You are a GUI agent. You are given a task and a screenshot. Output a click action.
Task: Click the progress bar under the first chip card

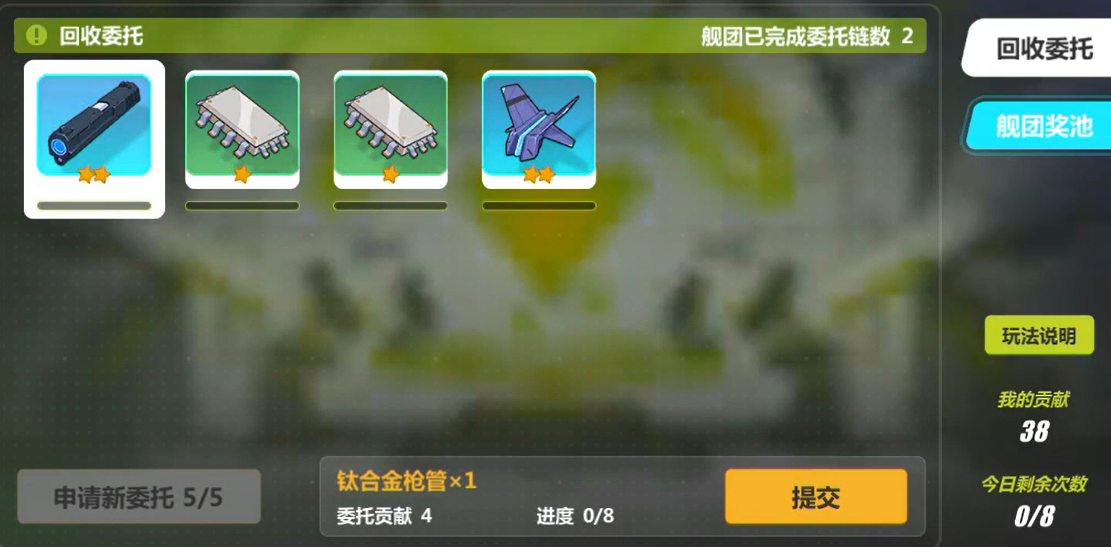[242, 206]
